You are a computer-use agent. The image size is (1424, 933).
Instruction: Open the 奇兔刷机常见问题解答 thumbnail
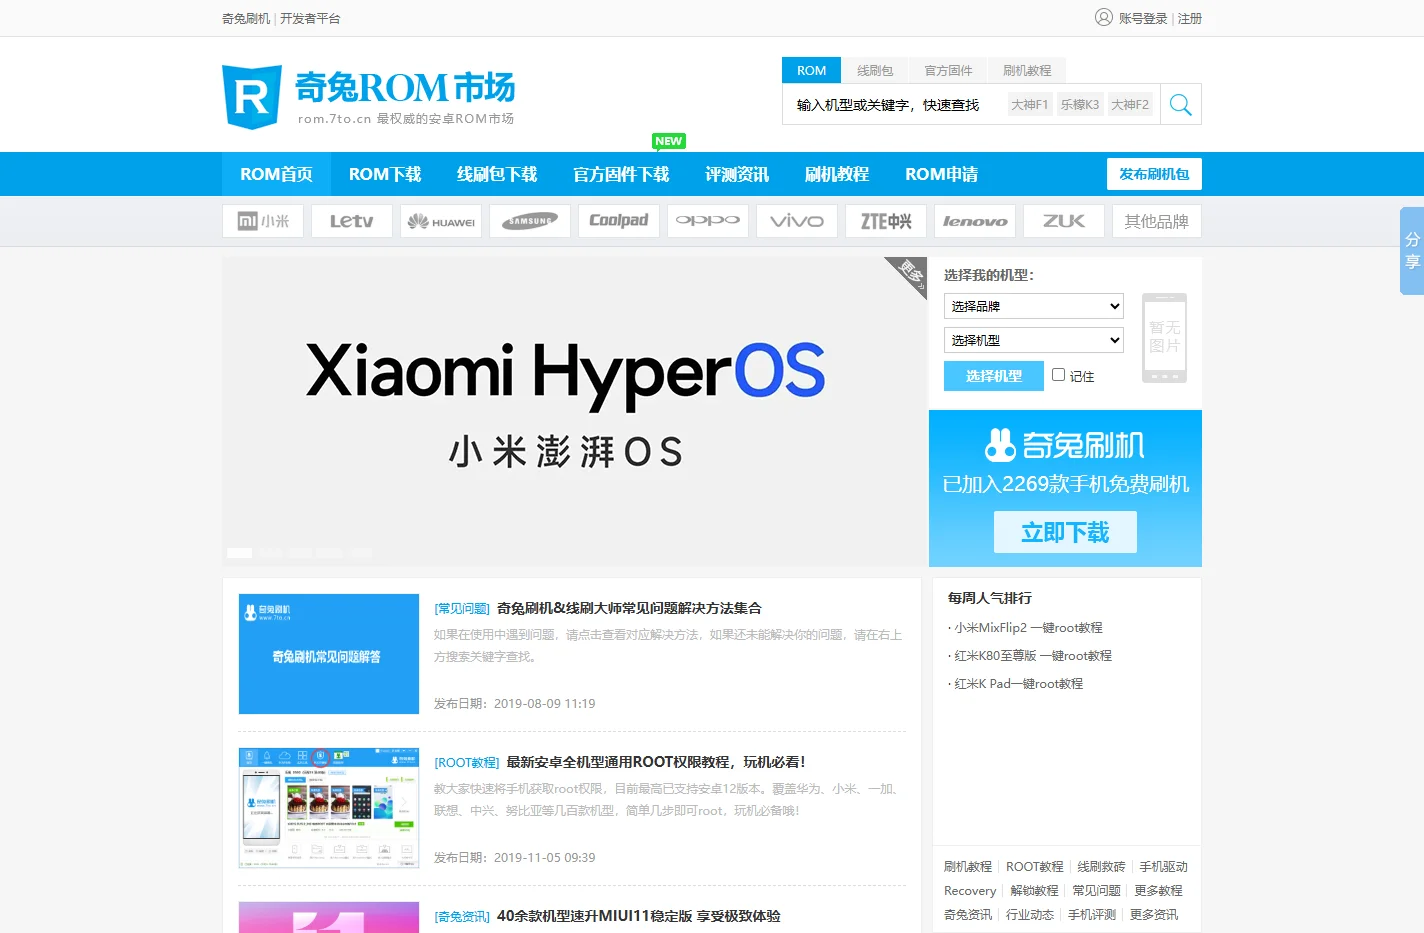[x=329, y=654]
